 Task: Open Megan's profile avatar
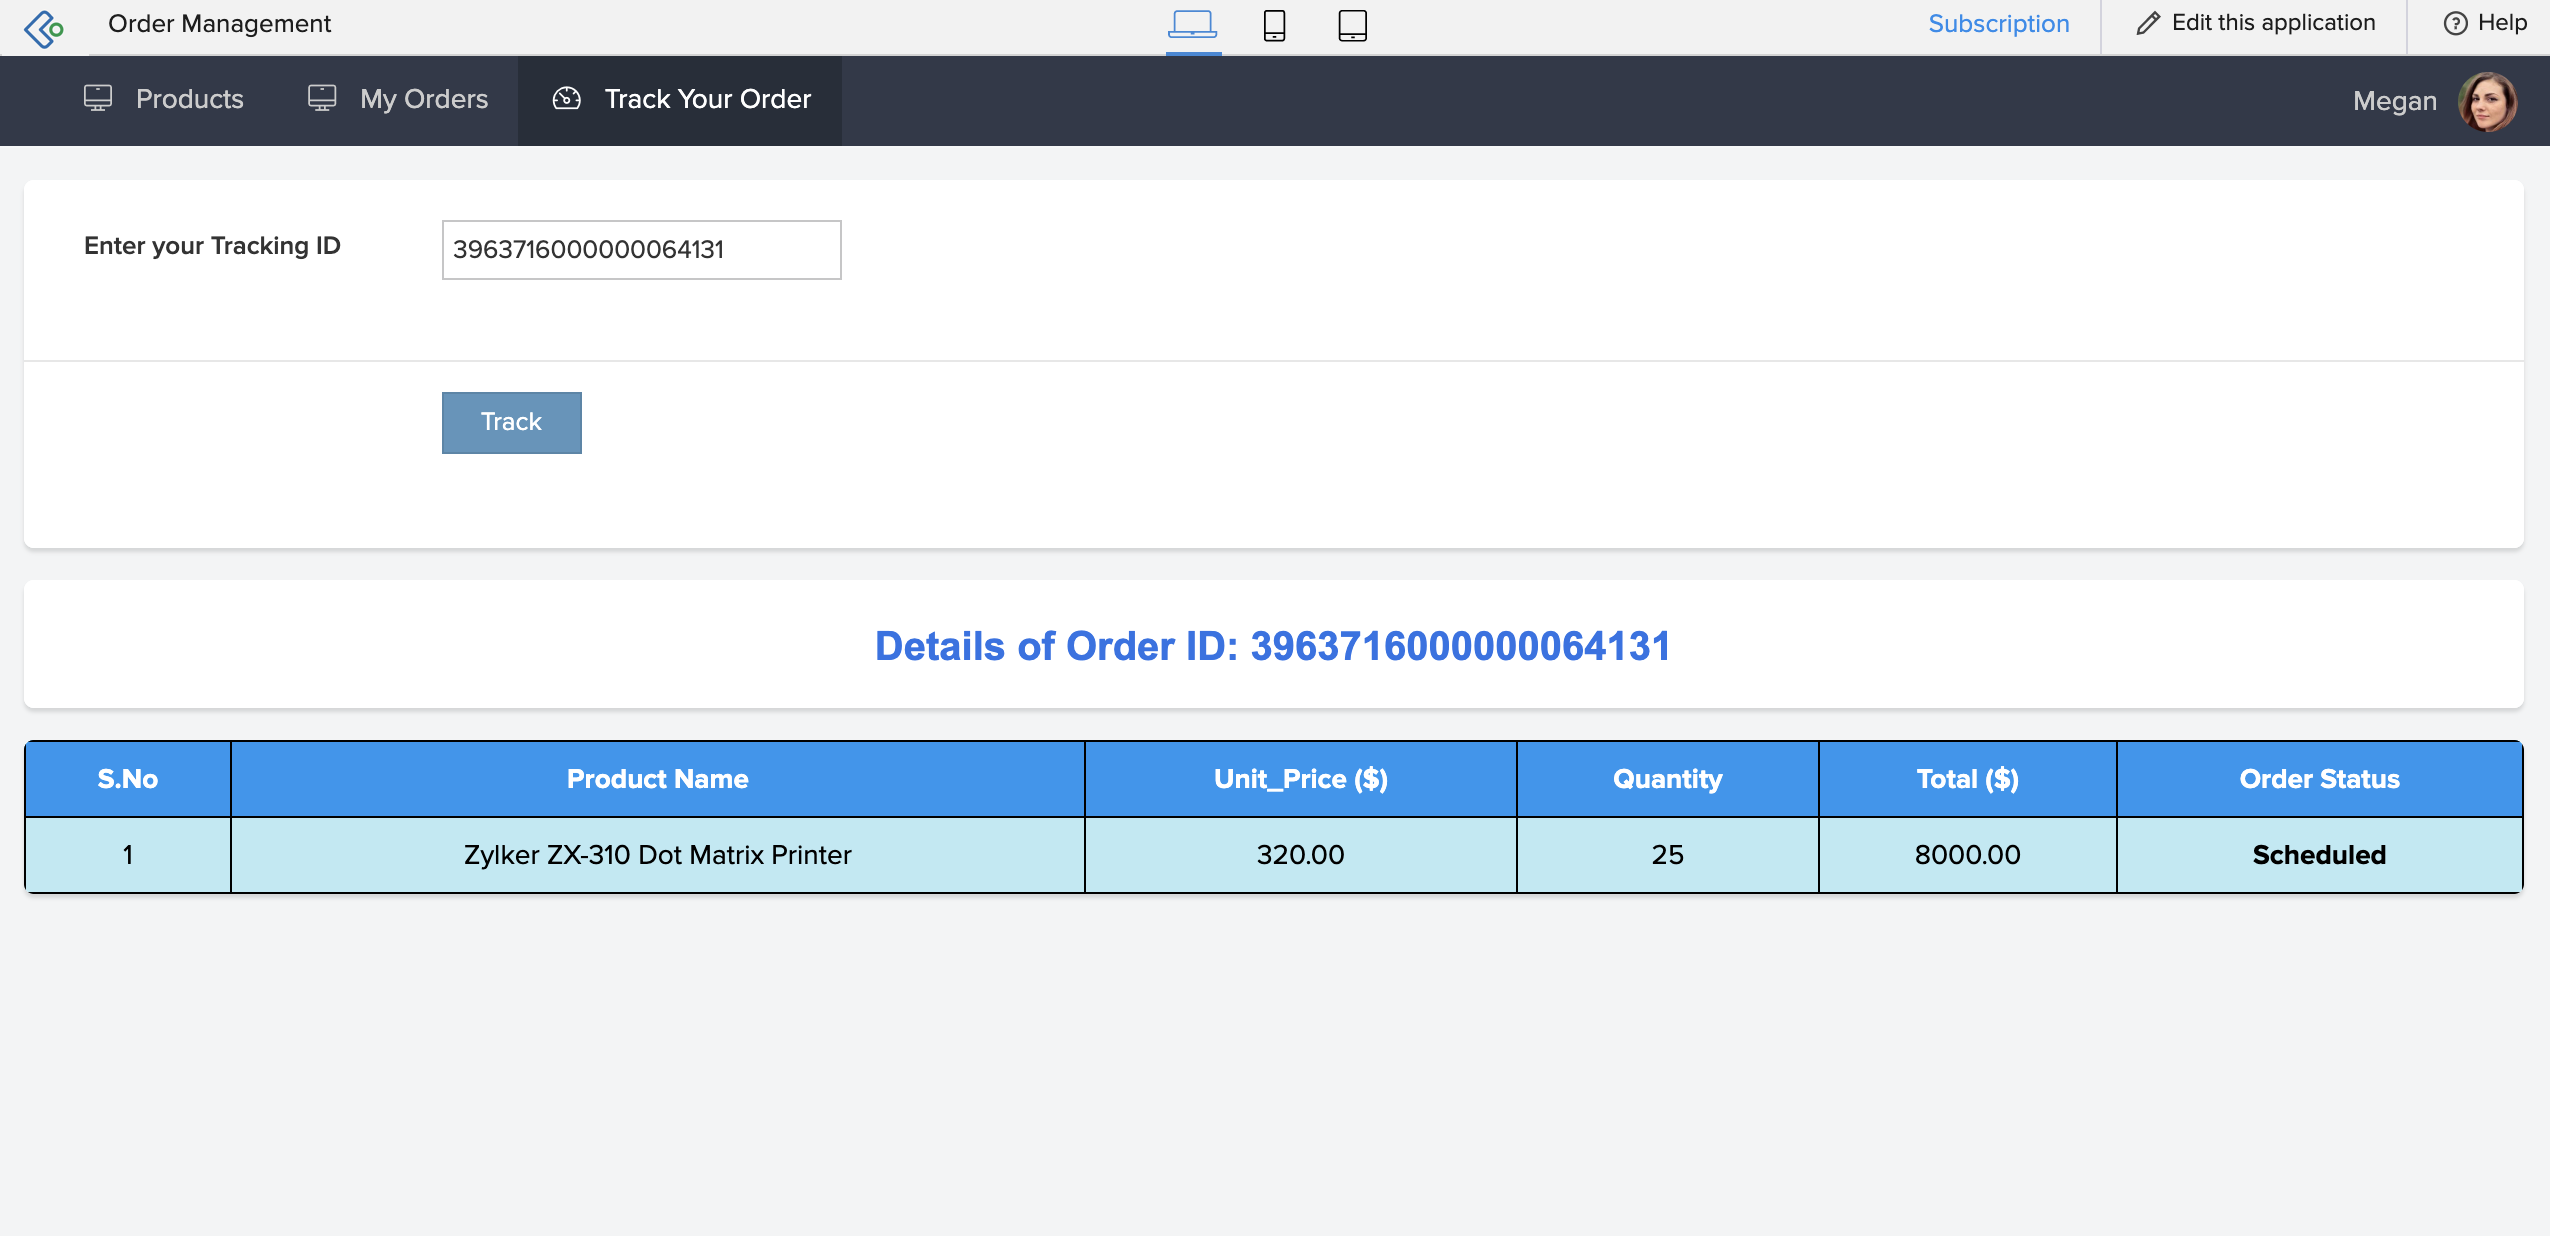(2489, 101)
